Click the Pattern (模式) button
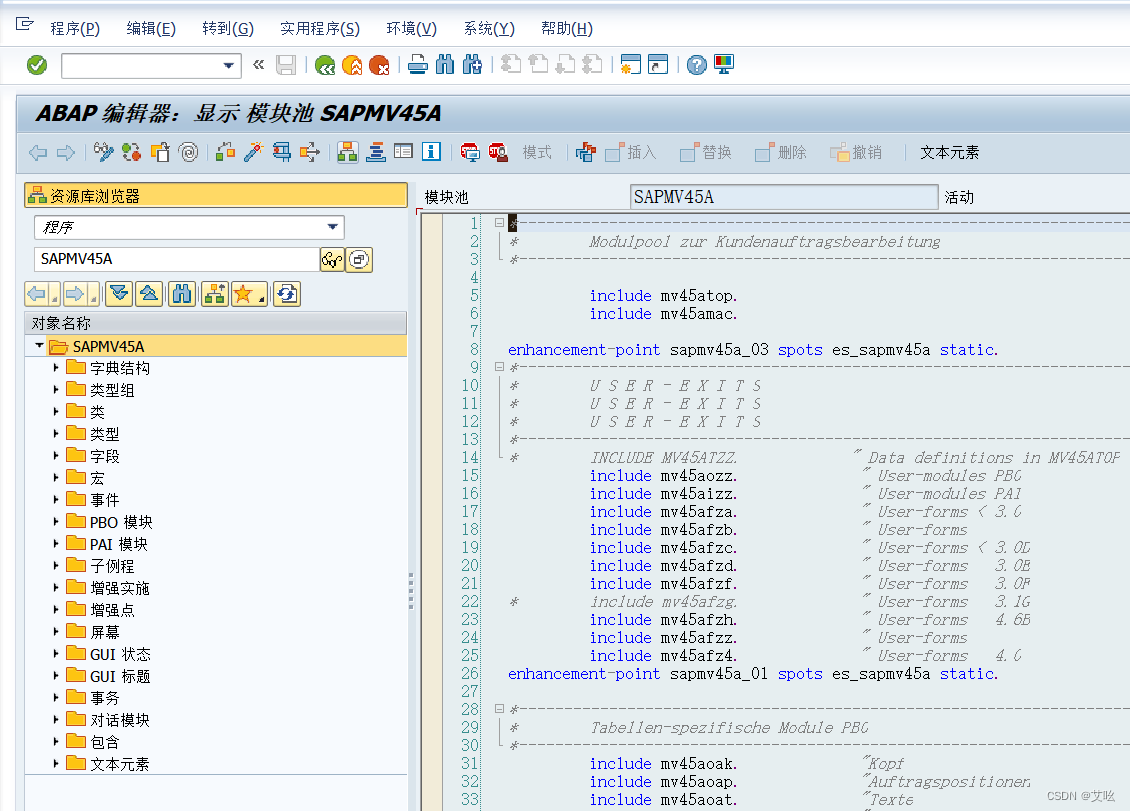The width and height of the screenshot is (1130, 811). (537, 152)
